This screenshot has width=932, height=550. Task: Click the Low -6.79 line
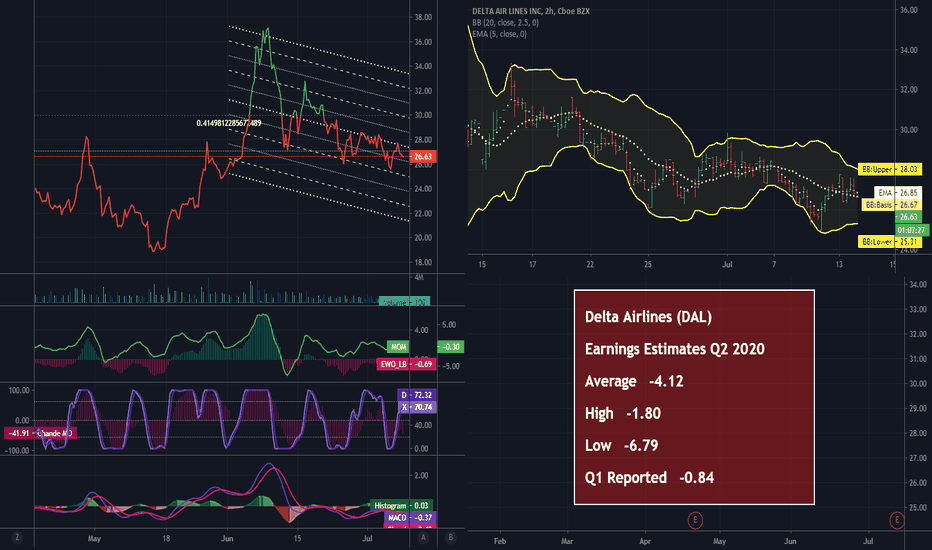pyautogui.click(x=622, y=445)
